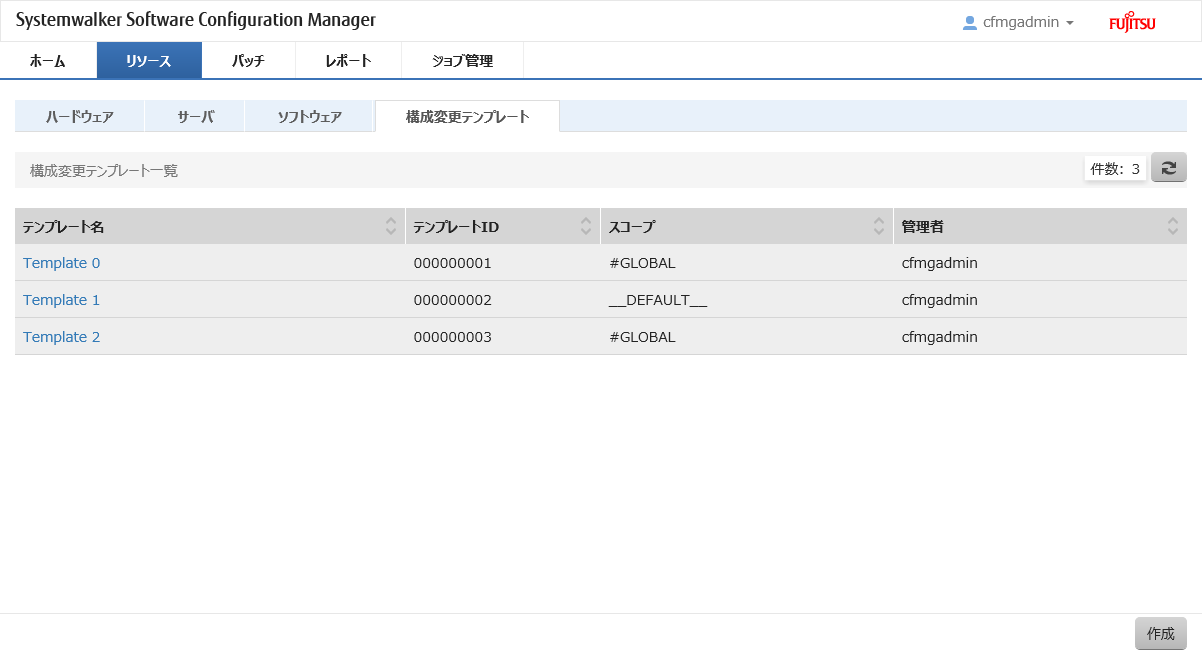Open the サーバ sub-tab

pyautogui.click(x=195, y=116)
